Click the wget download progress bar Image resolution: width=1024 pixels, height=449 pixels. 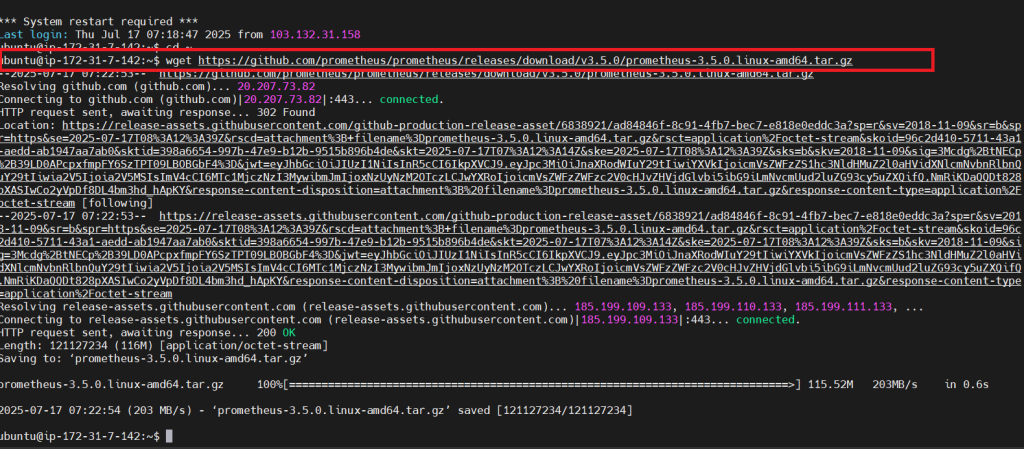(x=543, y=384)
